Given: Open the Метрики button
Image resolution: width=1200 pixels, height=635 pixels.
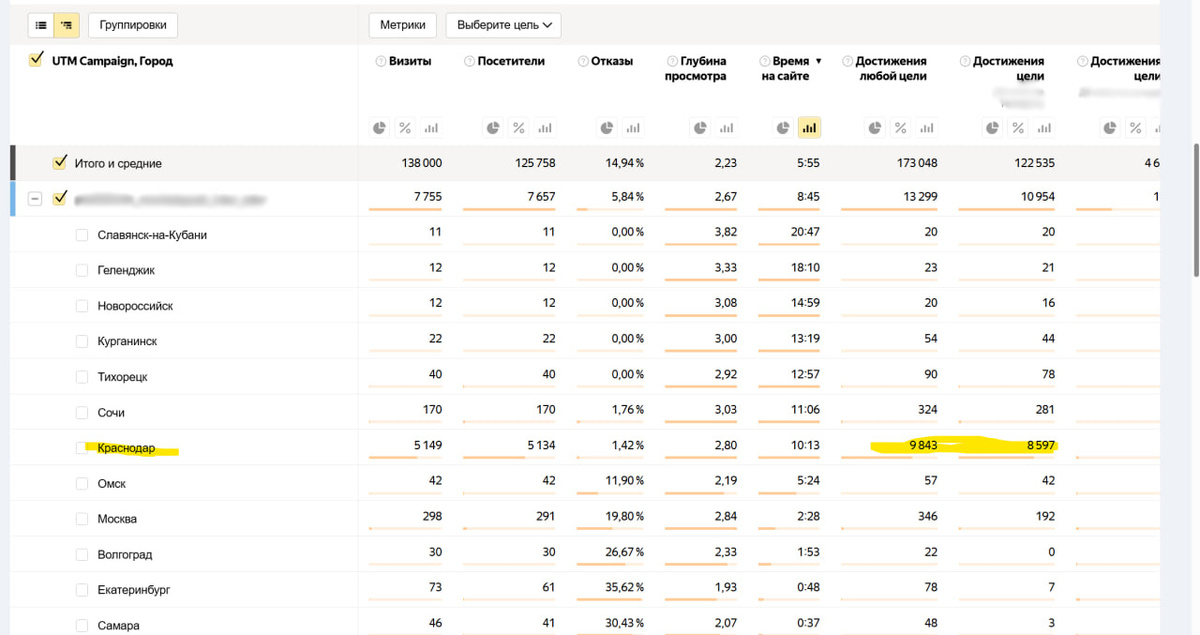Looking at the screenshot, I should click(x=402, y=25).
